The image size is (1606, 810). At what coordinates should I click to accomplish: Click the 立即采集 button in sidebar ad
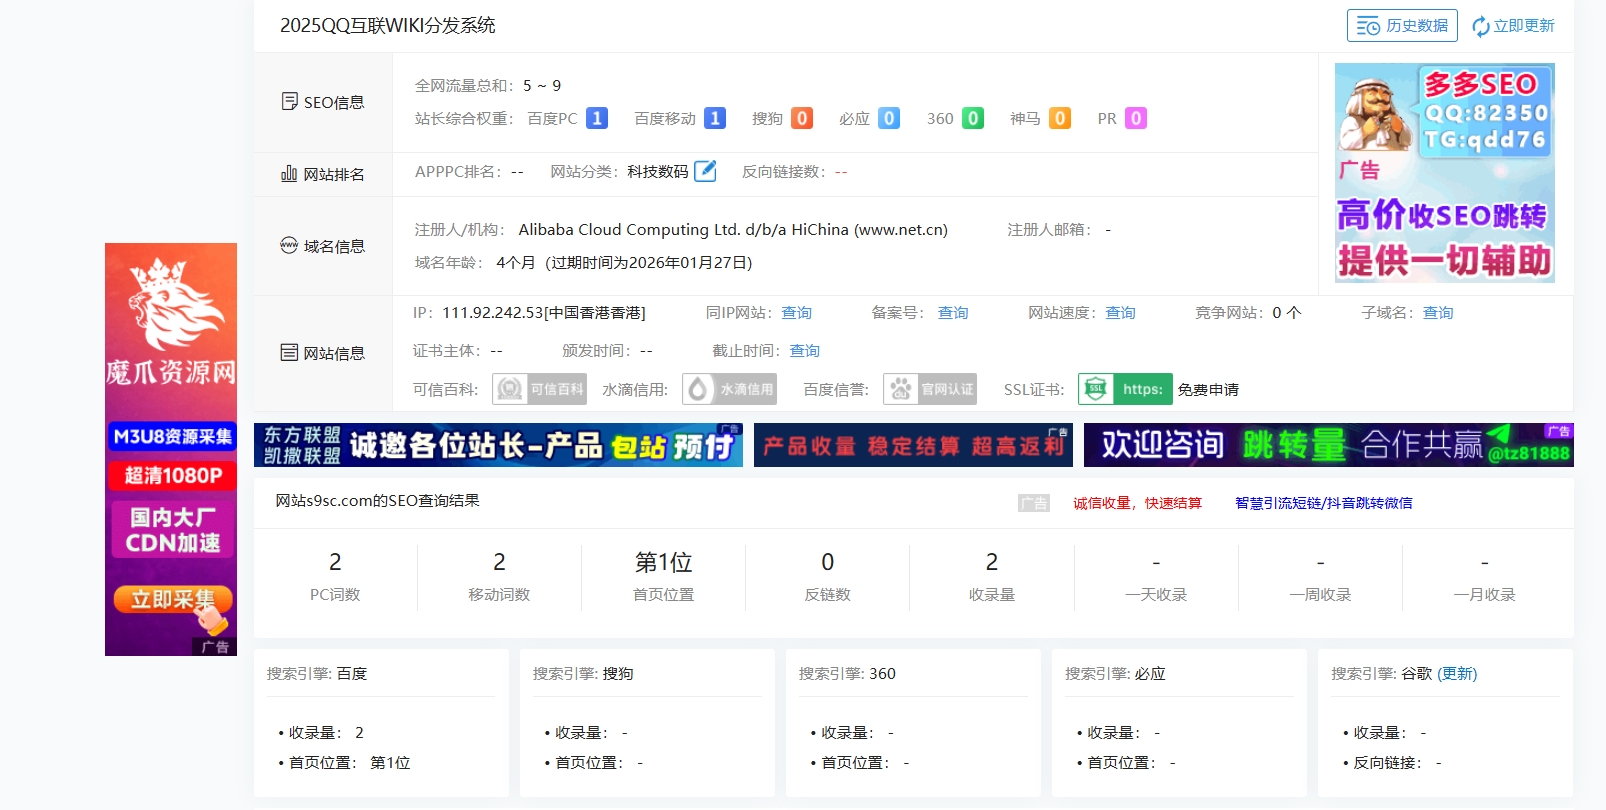point(173,600)
